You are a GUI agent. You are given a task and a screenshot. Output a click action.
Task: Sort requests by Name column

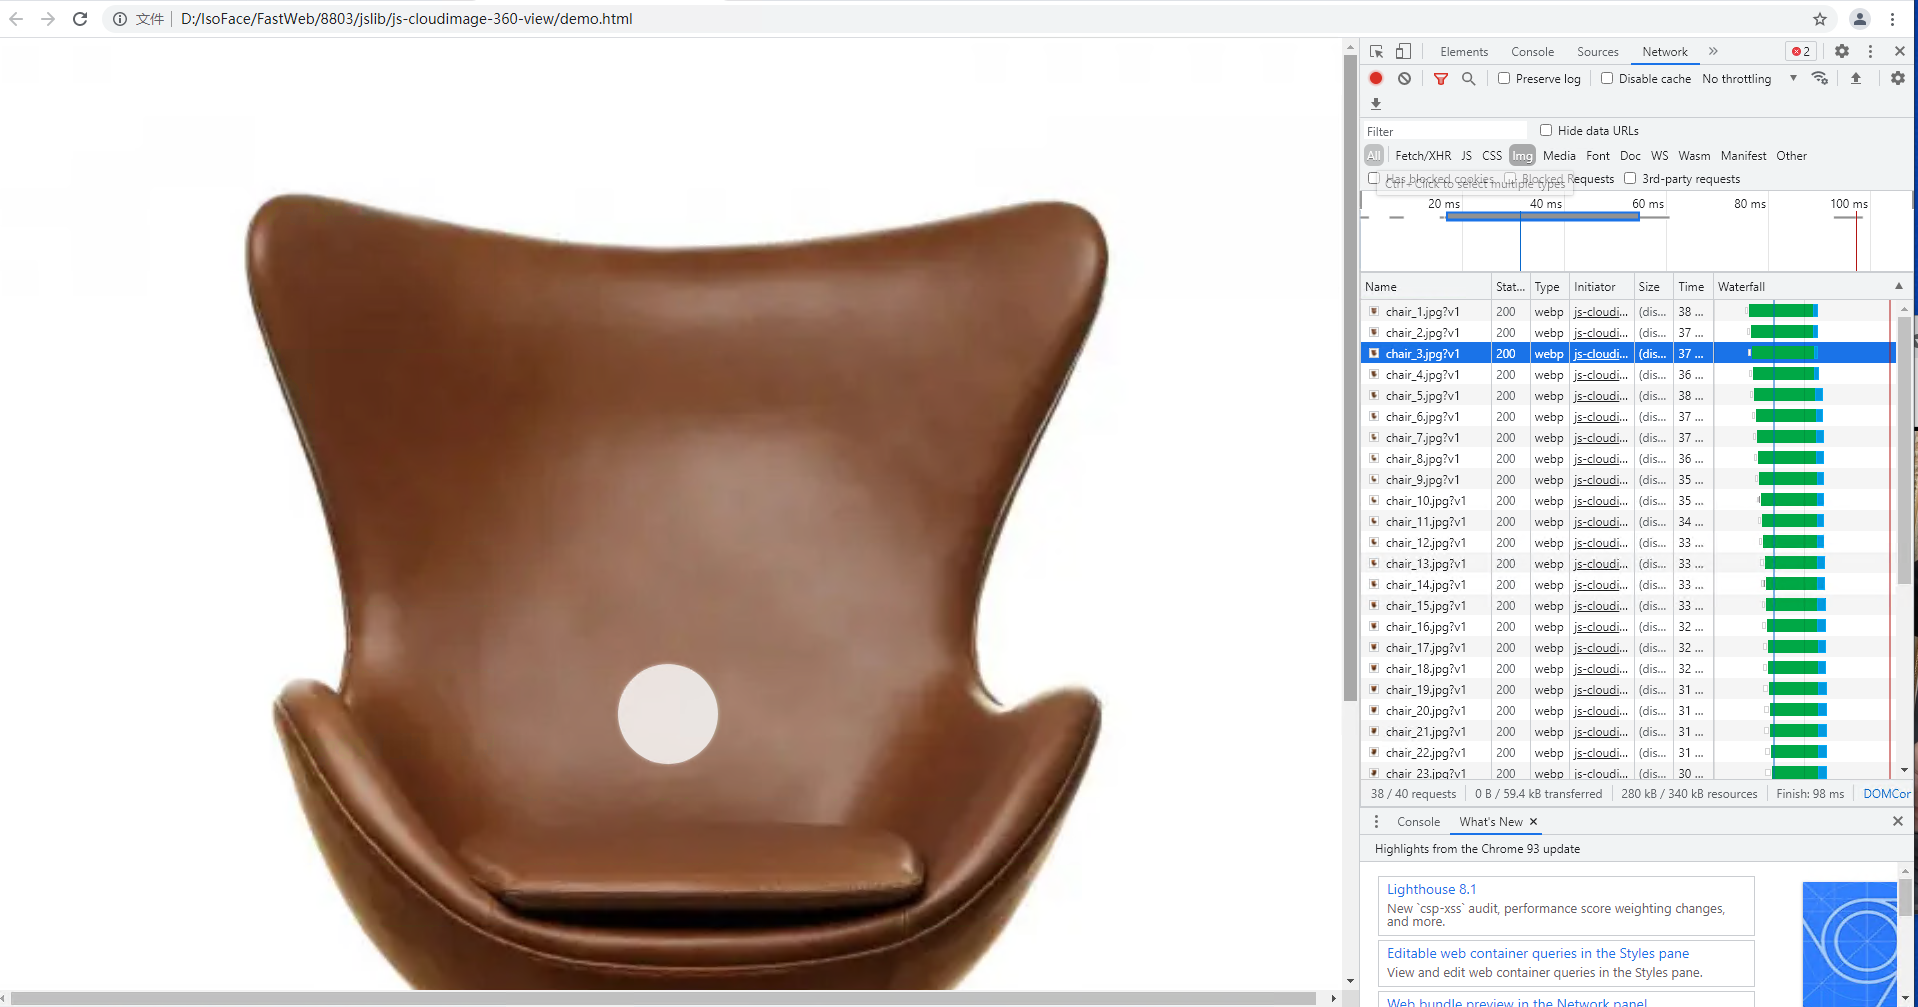[1426, 286]
